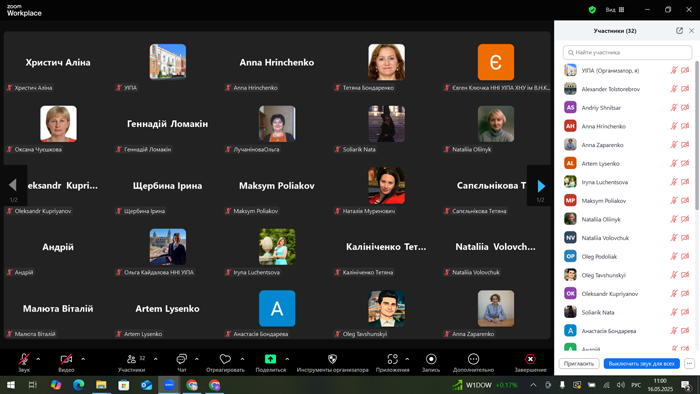Screen dimensions: 700x394
Task: Open Windows notification center icon
Action: click(x=686, y=385)
